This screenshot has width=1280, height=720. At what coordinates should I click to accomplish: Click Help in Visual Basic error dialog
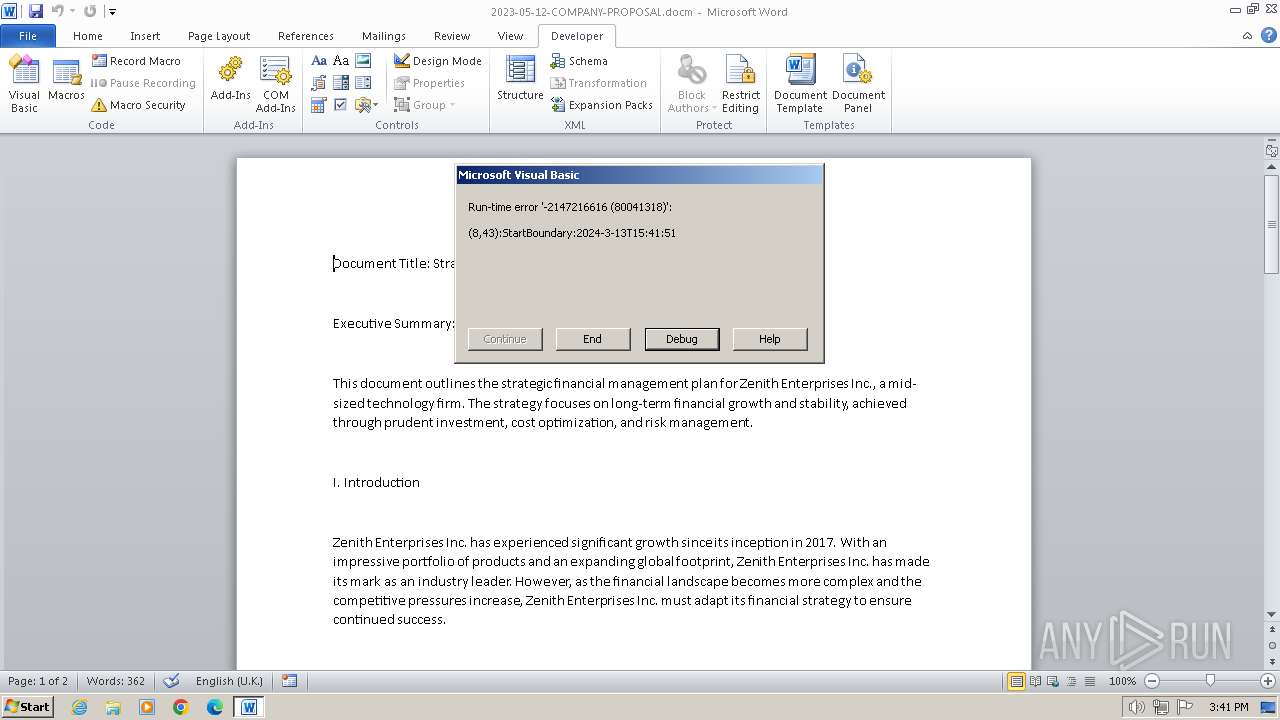[x=770, y=339]
